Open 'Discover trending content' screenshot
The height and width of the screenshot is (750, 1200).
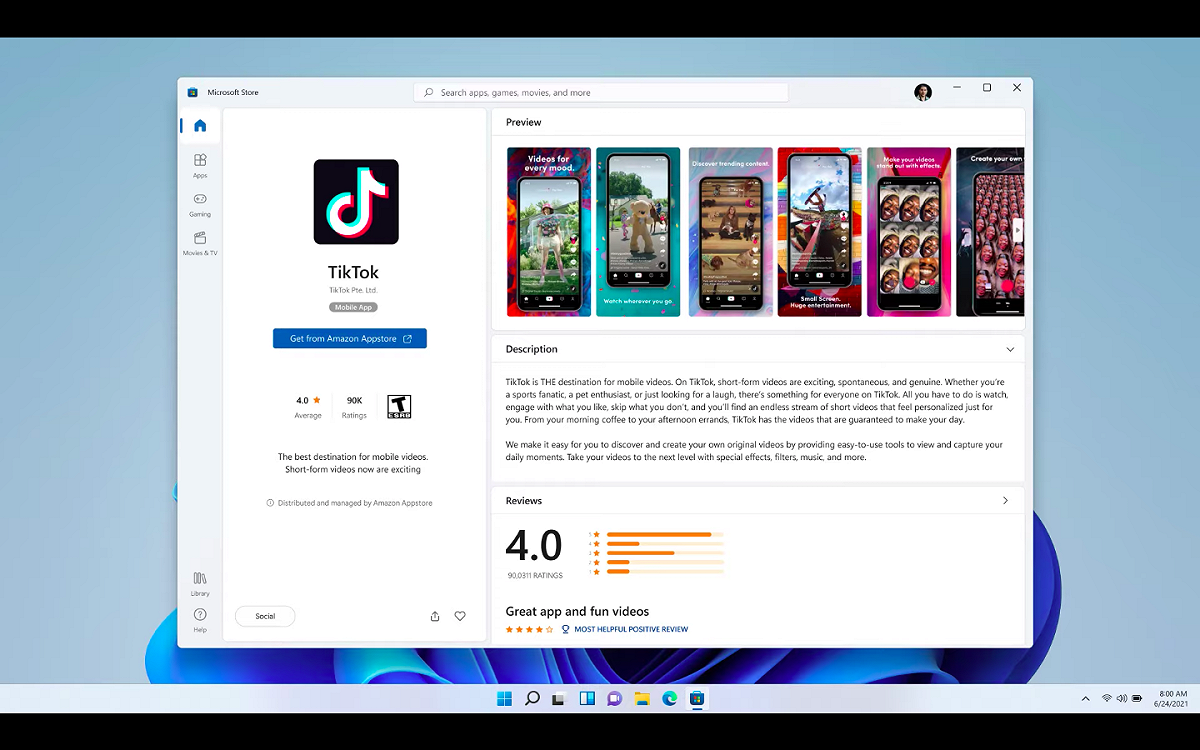[730, 232]
